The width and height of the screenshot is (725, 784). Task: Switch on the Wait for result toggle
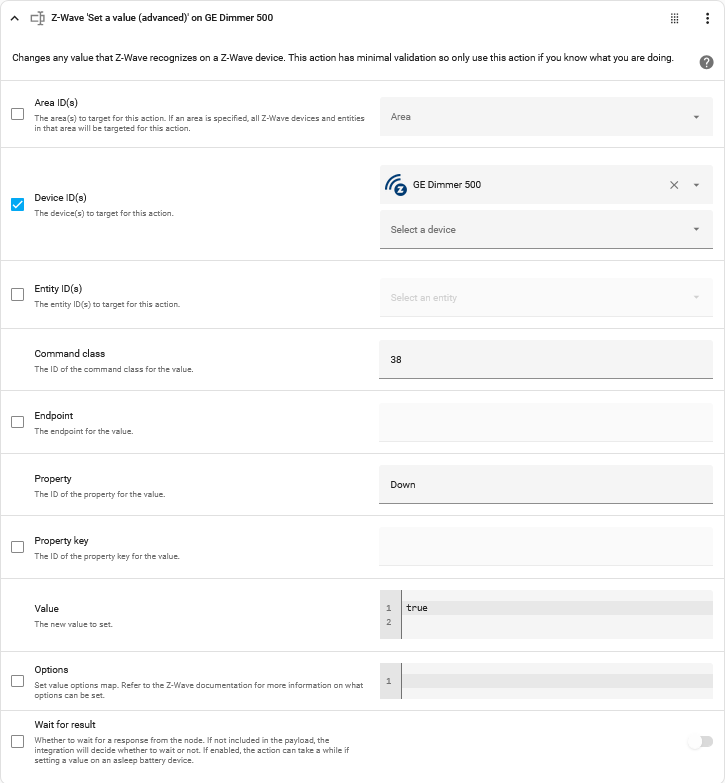click(700, 742)
